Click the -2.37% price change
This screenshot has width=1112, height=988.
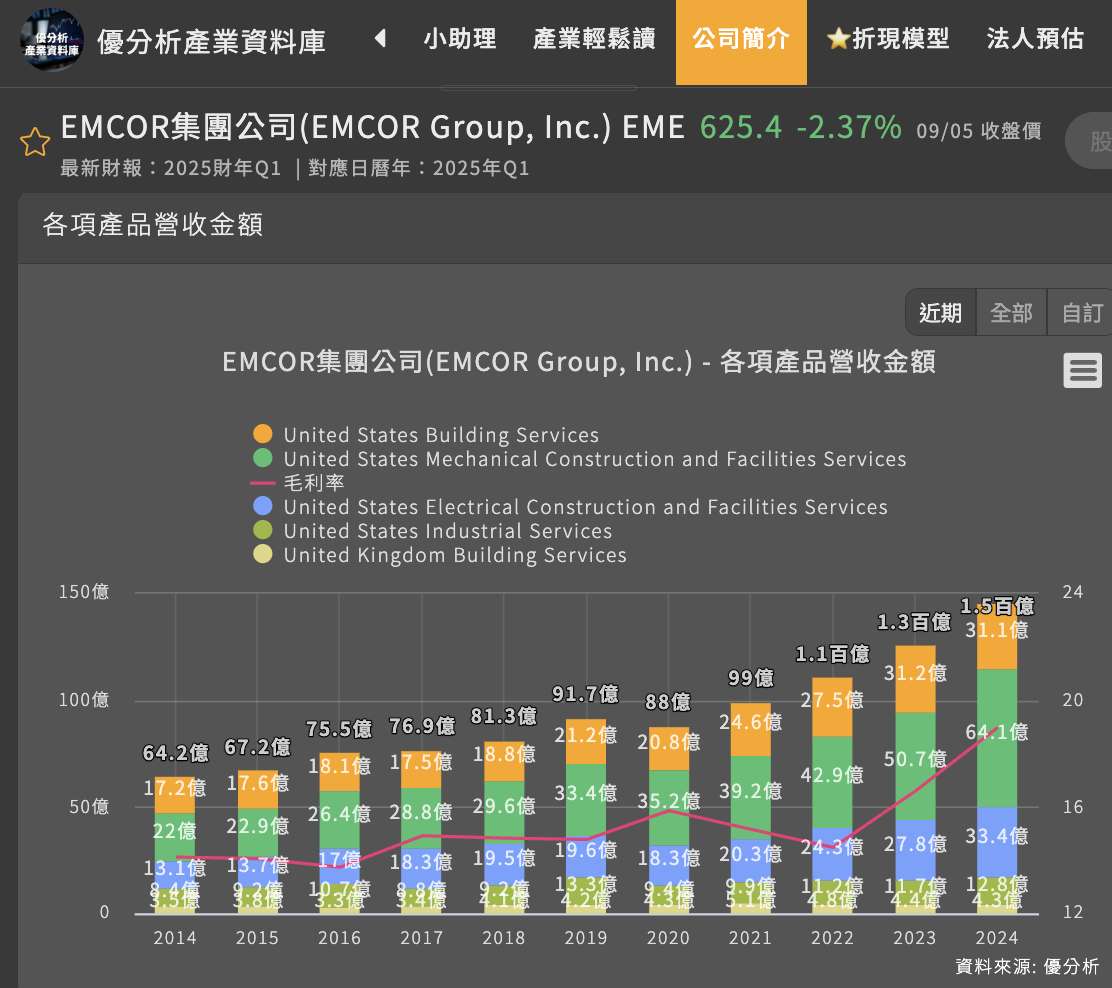coord(848,128)
